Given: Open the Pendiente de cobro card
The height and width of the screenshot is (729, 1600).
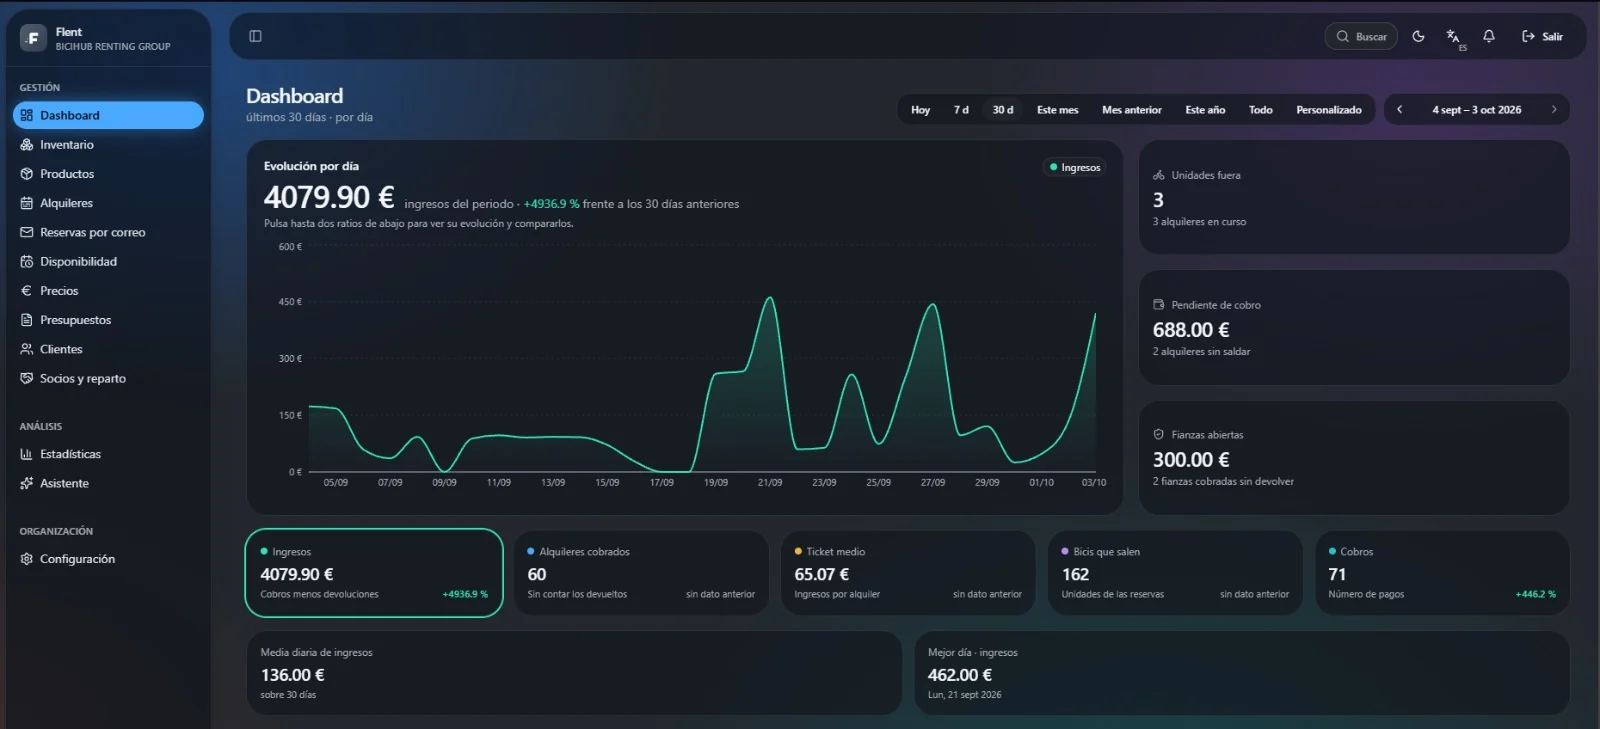Looking at the screenshot, I should pyautogui.click(x=1354, y=327).
